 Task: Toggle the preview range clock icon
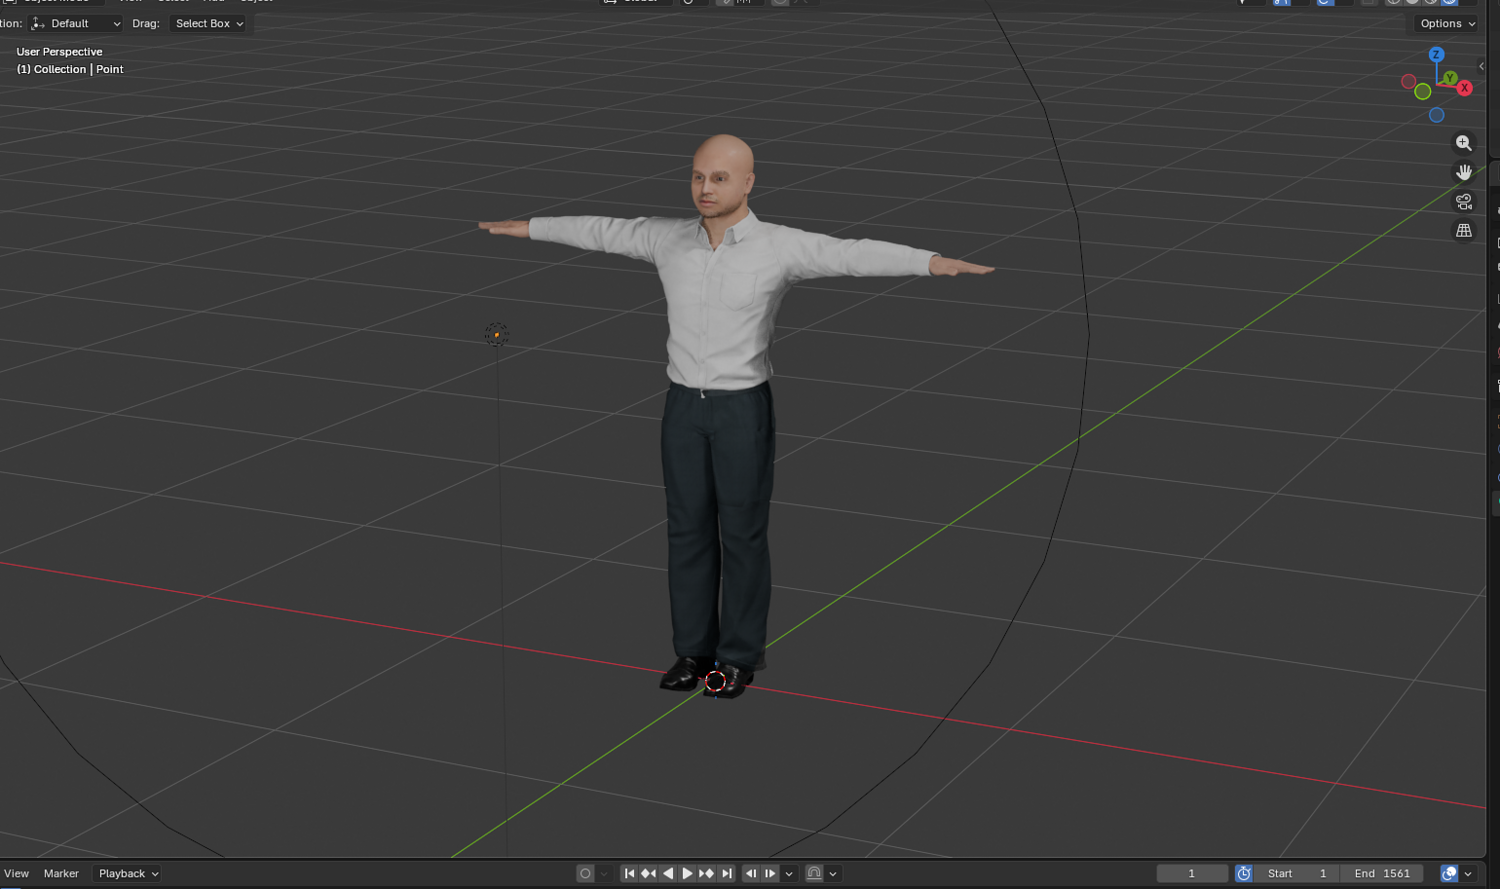[1244, 873]
